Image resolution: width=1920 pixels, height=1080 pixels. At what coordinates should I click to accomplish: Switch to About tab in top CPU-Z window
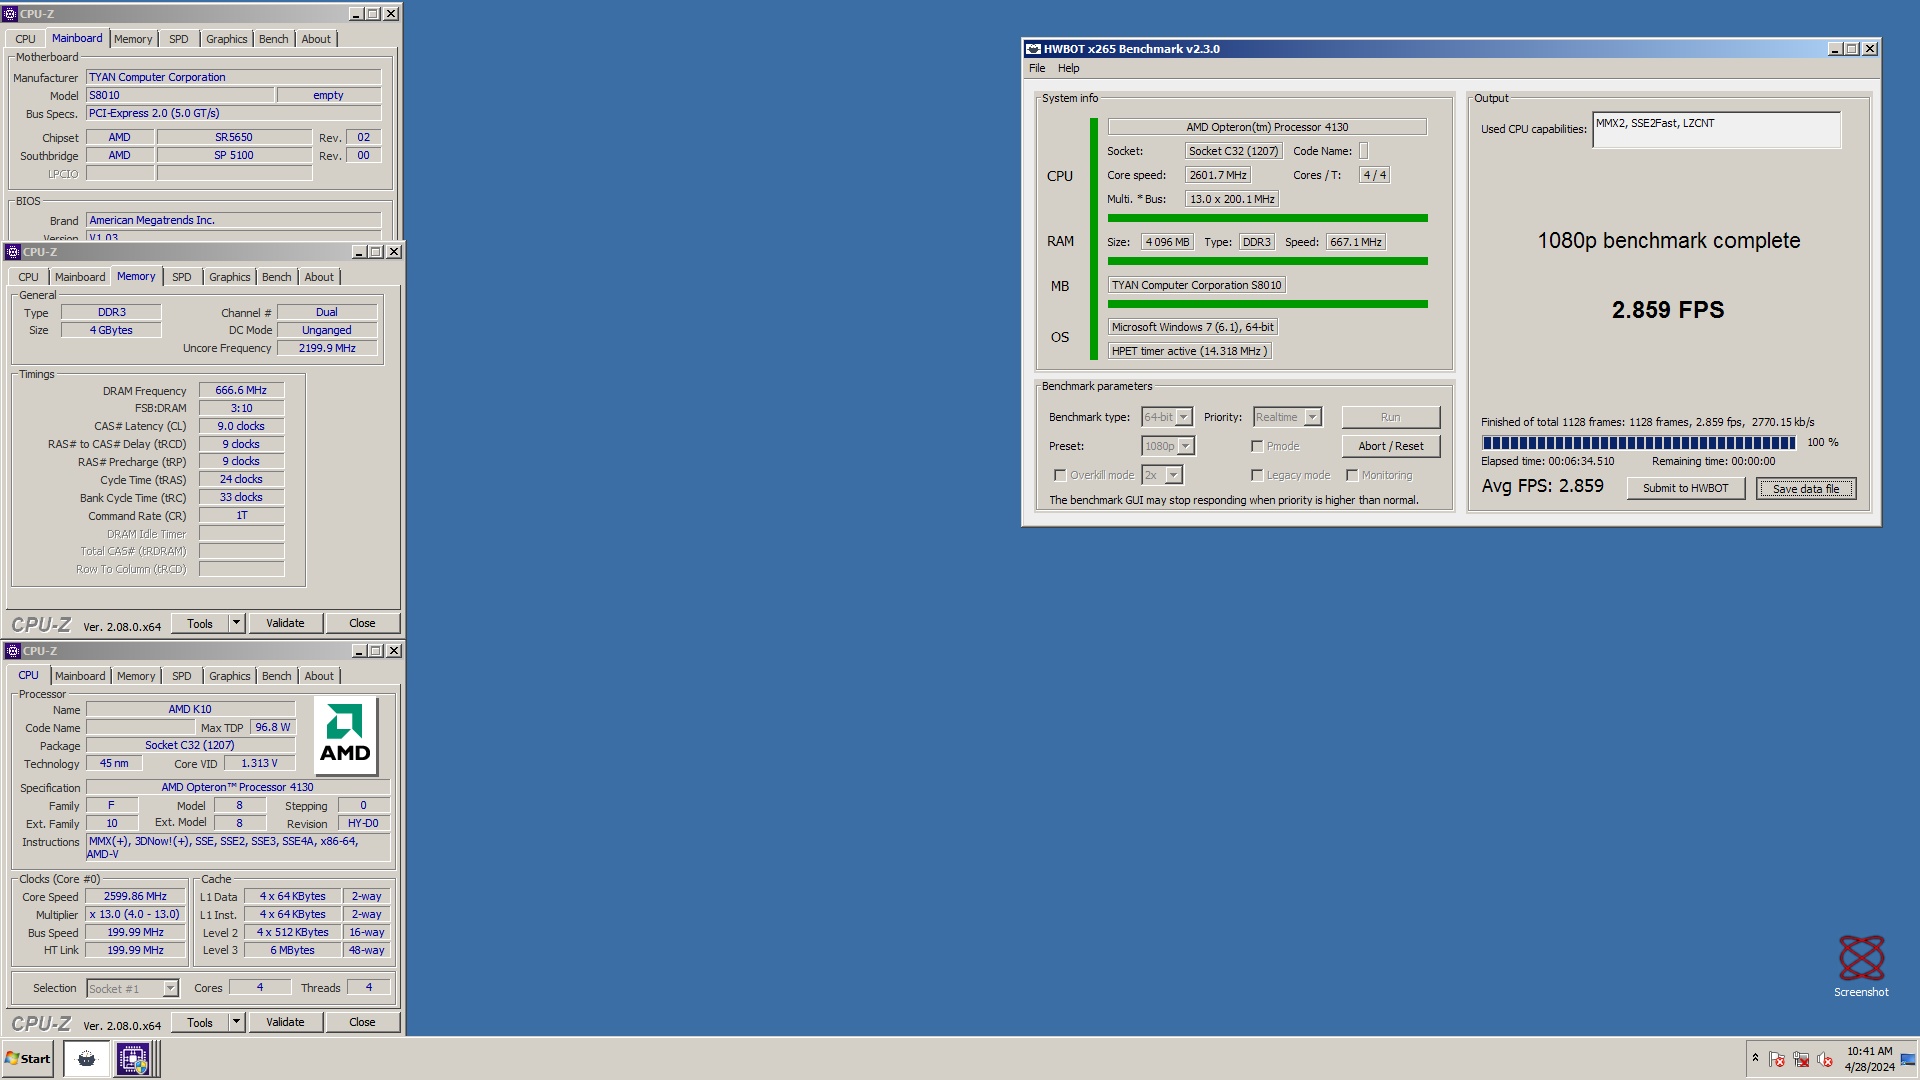tap(316, 39)
